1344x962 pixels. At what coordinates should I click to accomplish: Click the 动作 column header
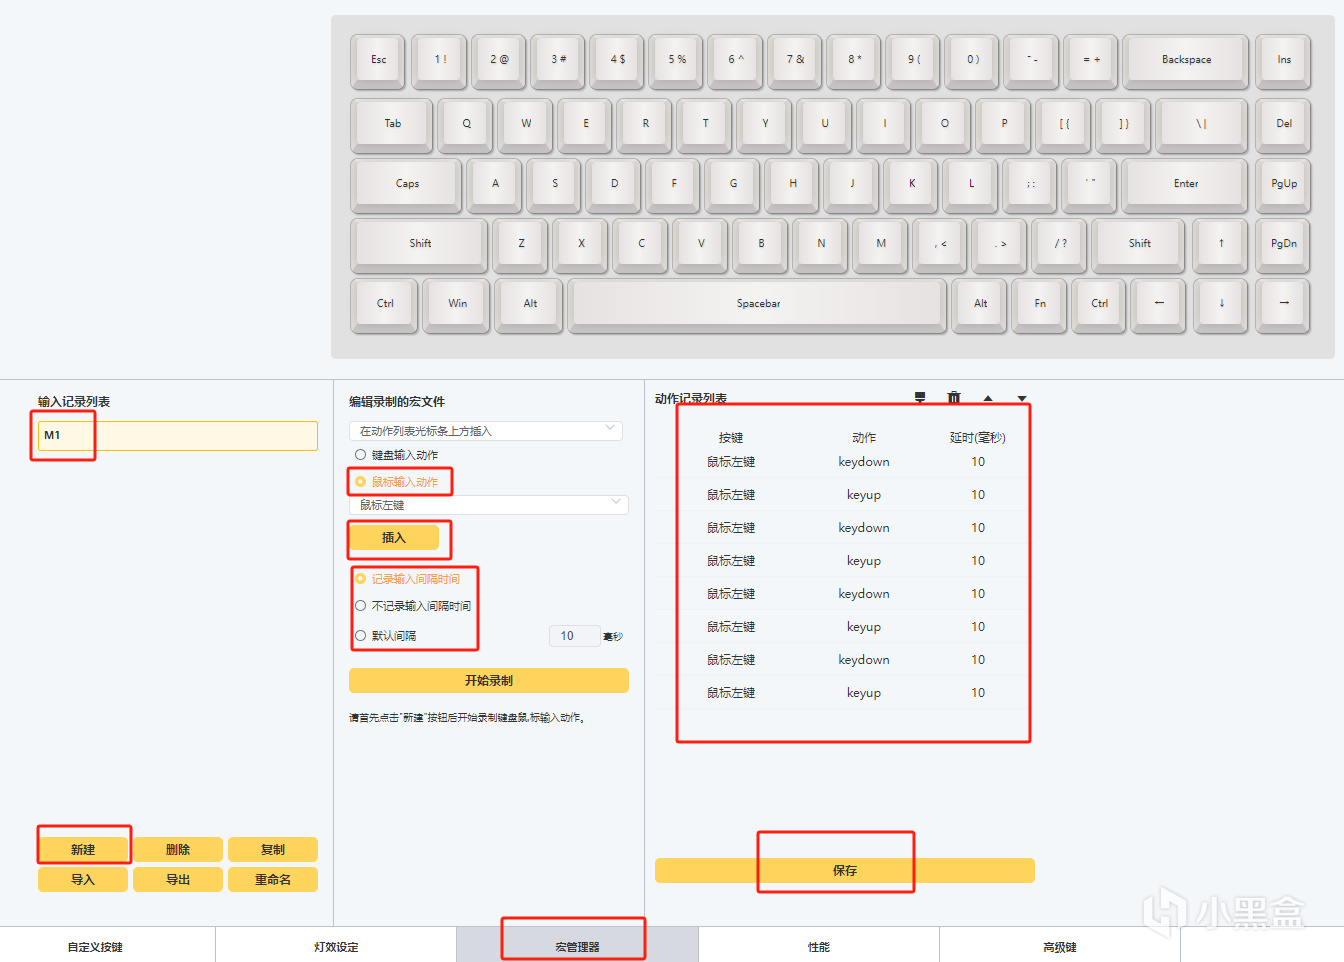point(864,438)
